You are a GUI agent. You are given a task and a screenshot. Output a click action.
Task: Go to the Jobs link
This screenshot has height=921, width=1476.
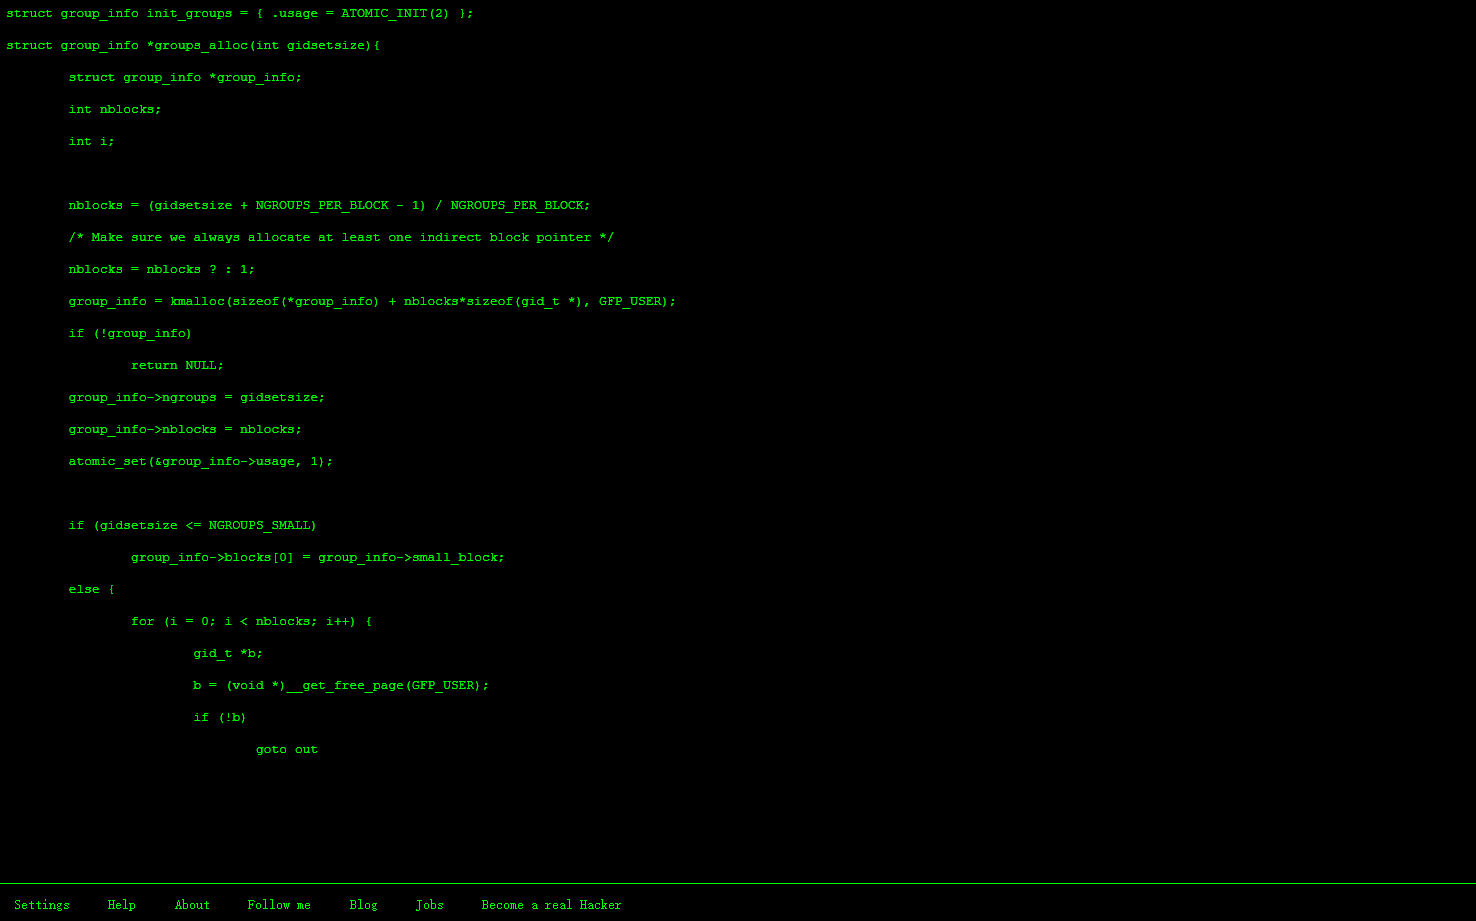click(x=430, y=905)
